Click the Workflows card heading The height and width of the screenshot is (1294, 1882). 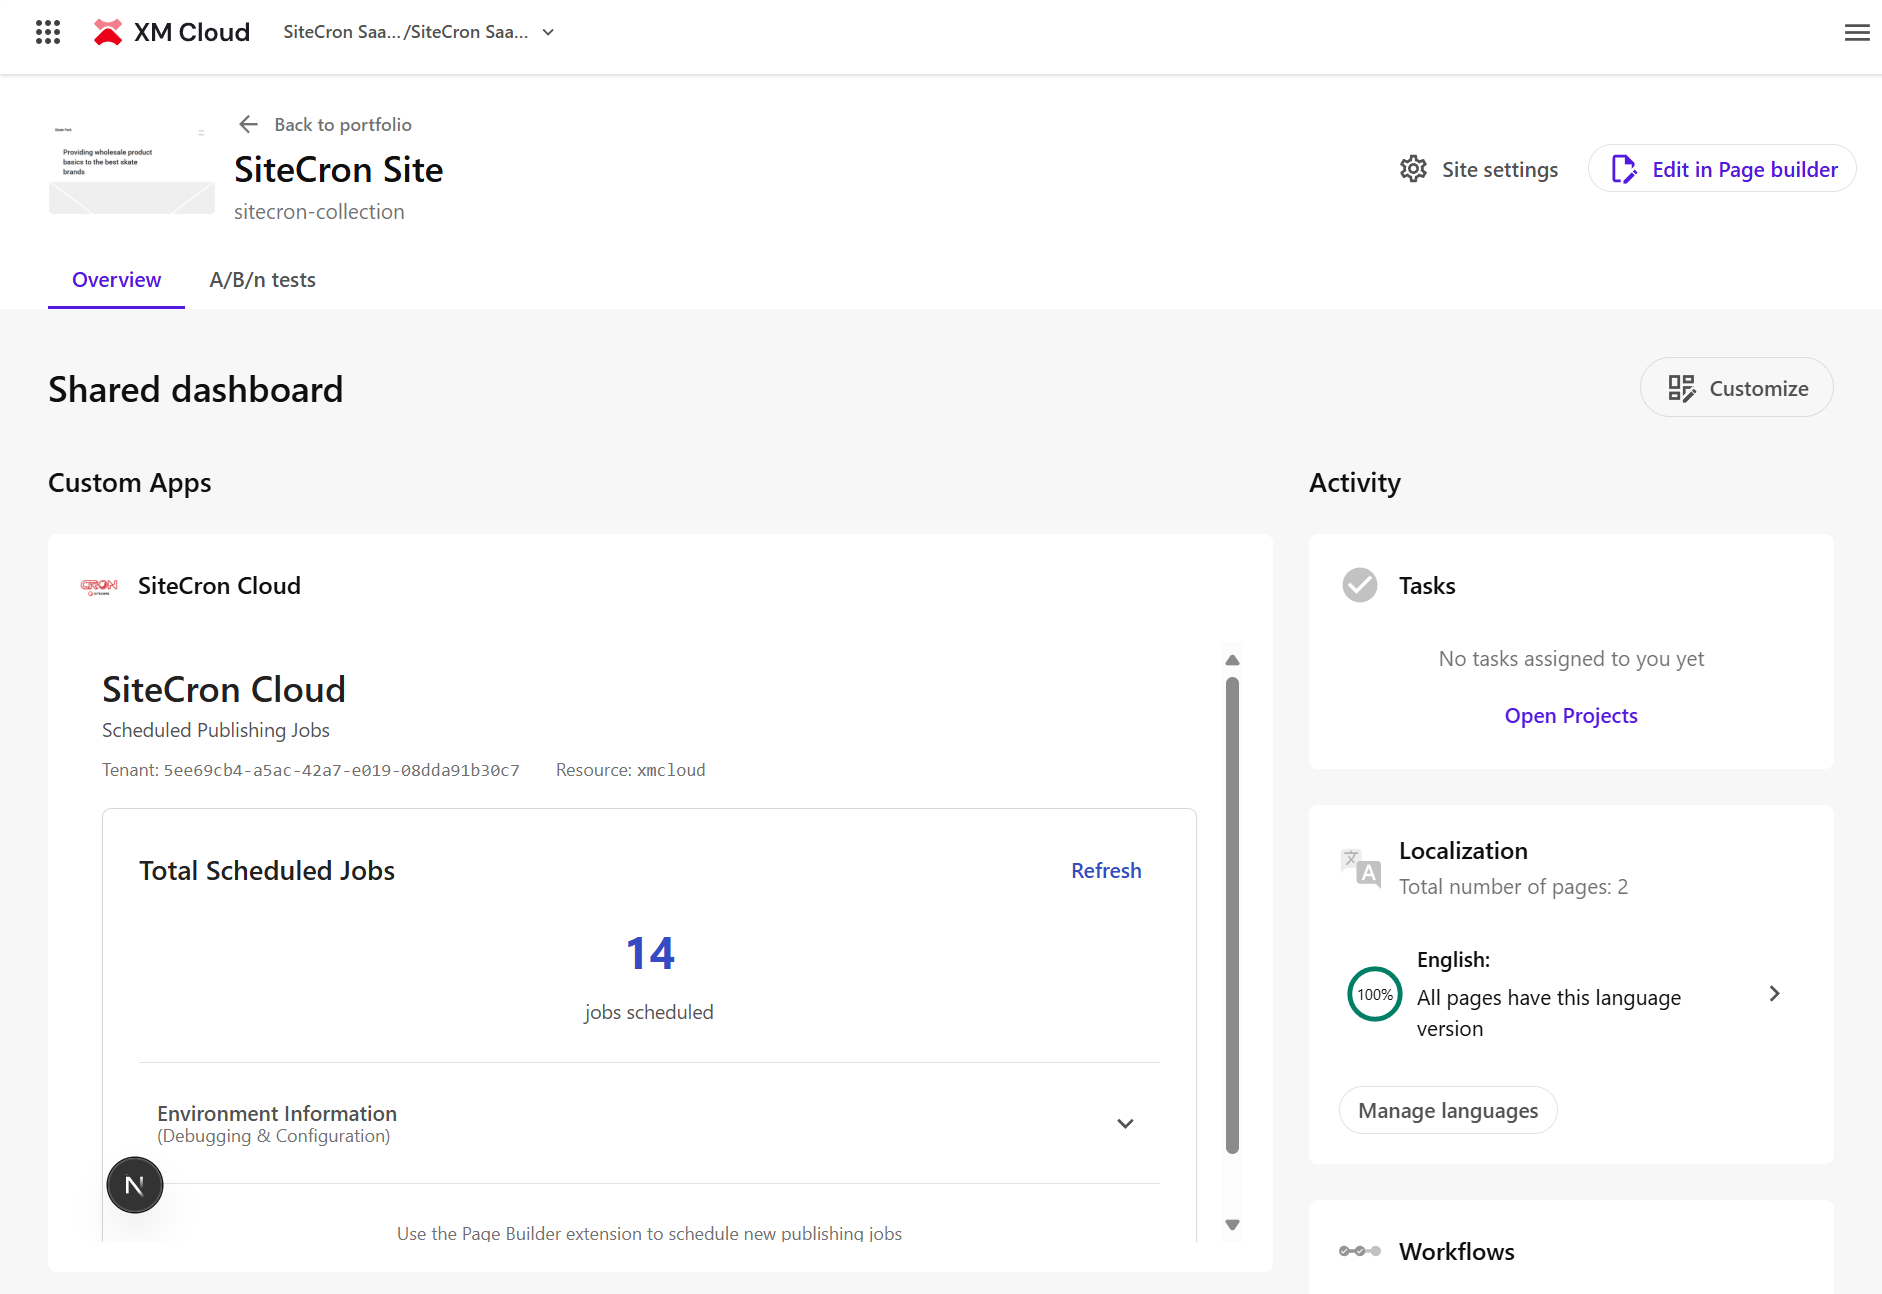point(1456,1251)
